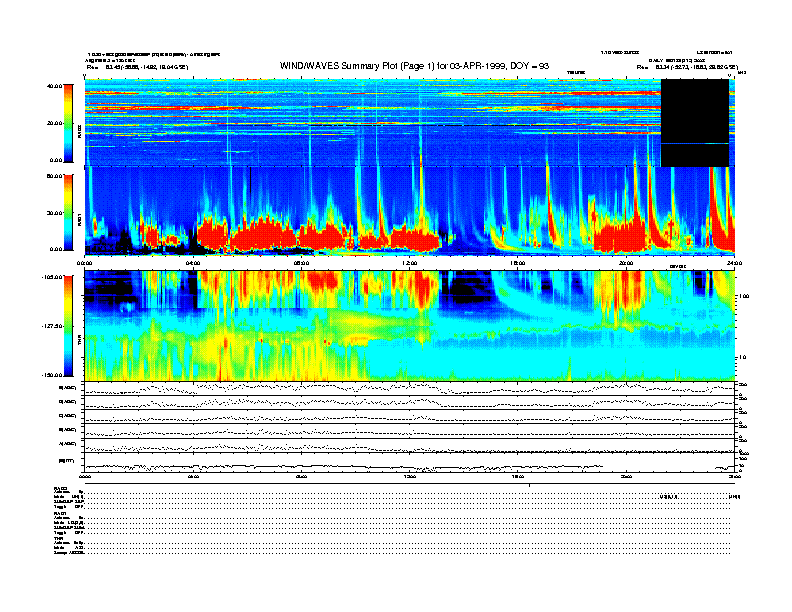
Task: Click the 10 label on TNR right axis
Action: pos(743,358)
